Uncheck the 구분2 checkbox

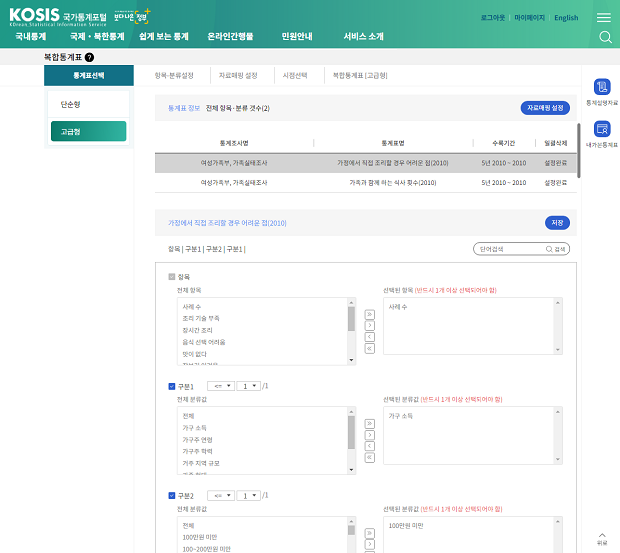(172, 496)
